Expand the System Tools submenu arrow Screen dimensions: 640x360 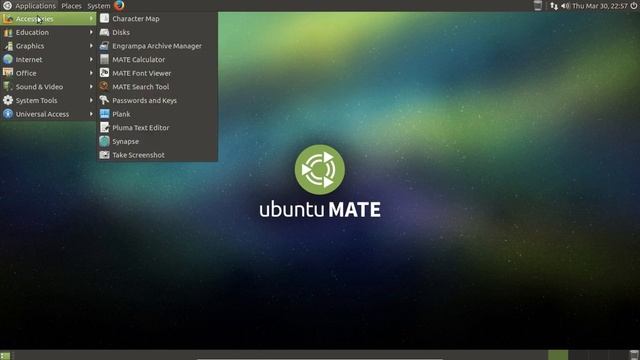[91, 100]
